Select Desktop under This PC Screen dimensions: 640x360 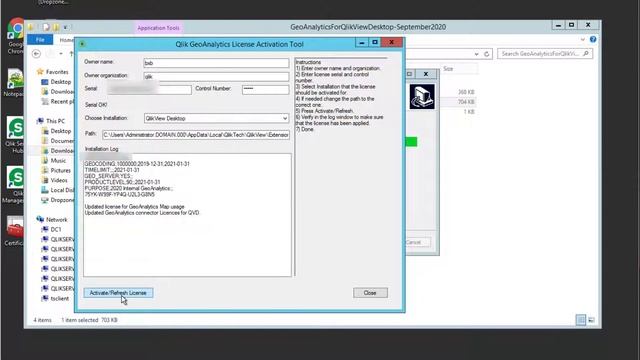pyautogui.click(x=60, y=131)
